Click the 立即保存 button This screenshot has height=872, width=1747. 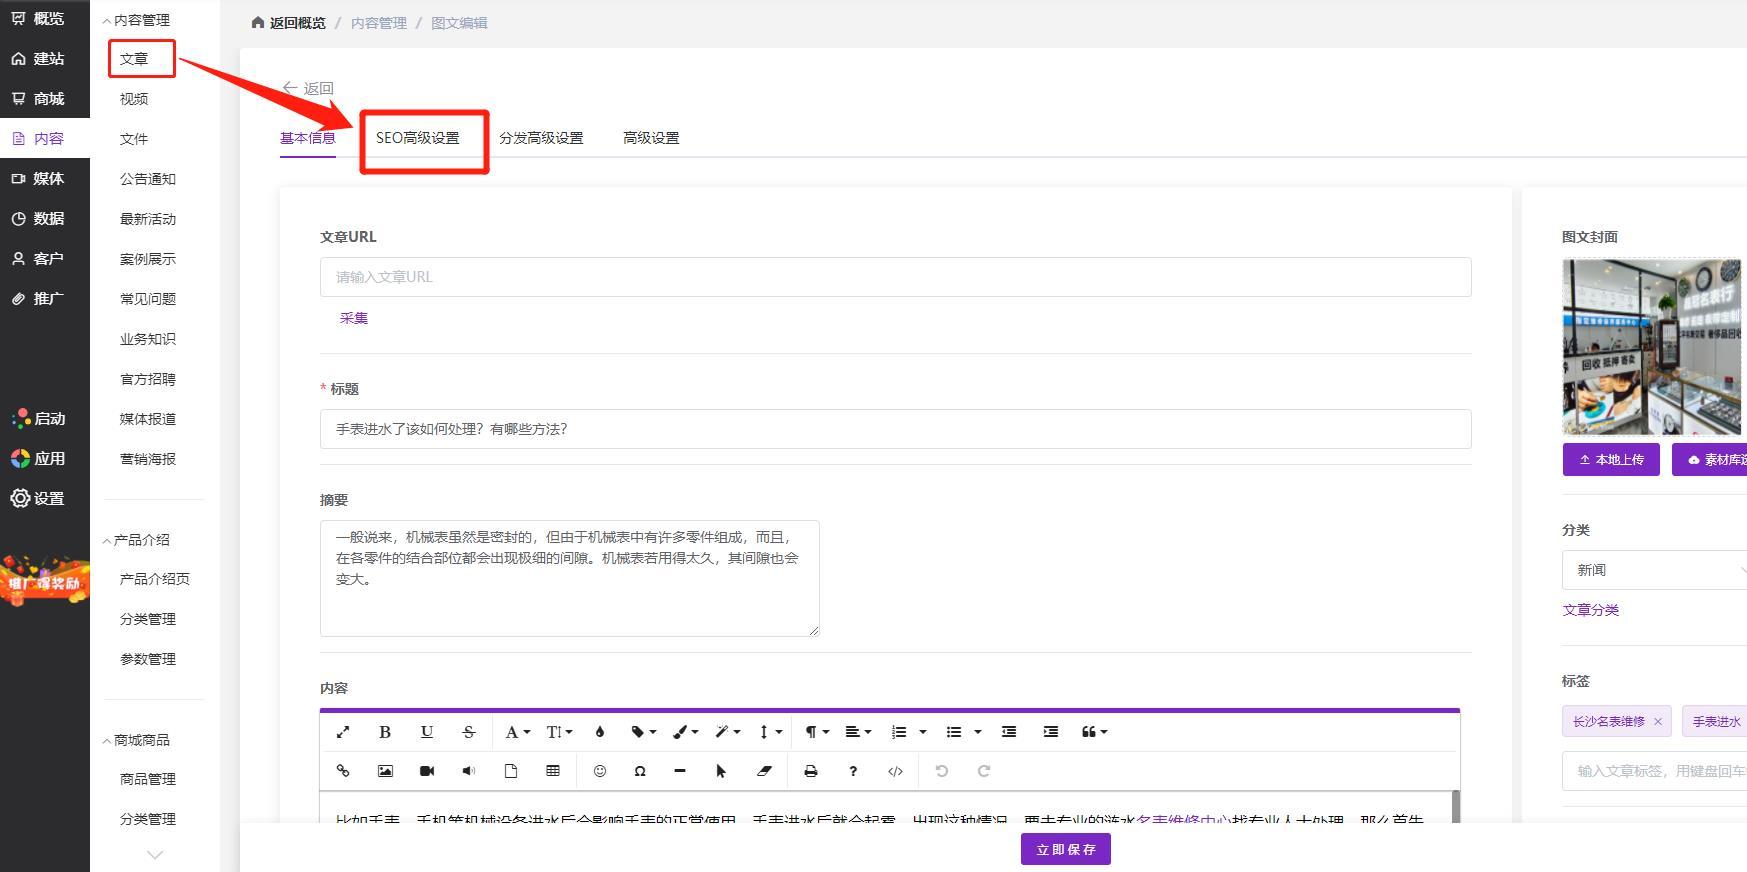(1066, 849)
